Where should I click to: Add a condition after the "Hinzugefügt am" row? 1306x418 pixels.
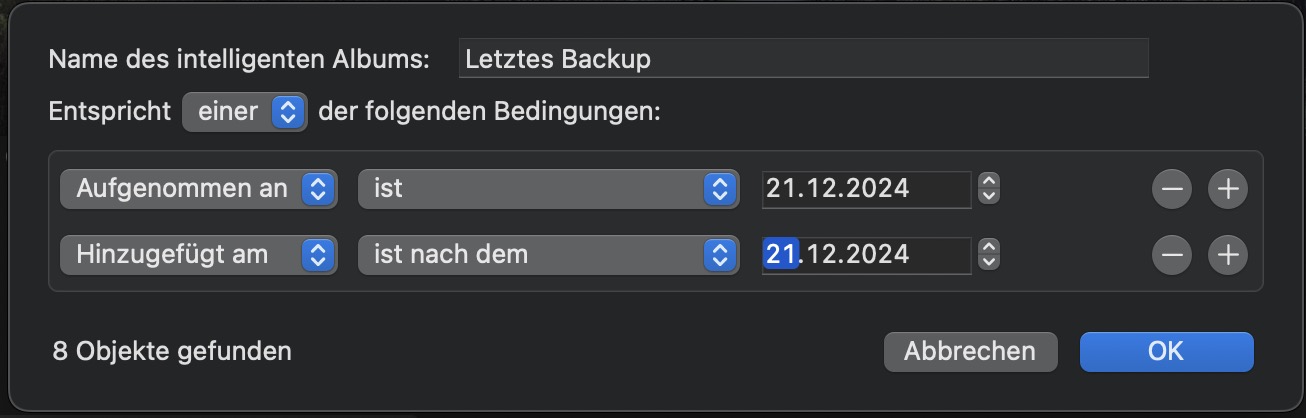tap(1228, 256)
